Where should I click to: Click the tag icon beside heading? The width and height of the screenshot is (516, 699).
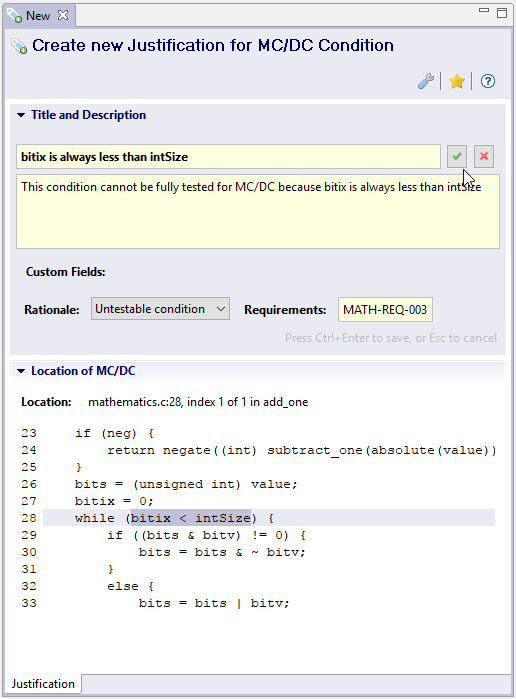tap(19, 46)
